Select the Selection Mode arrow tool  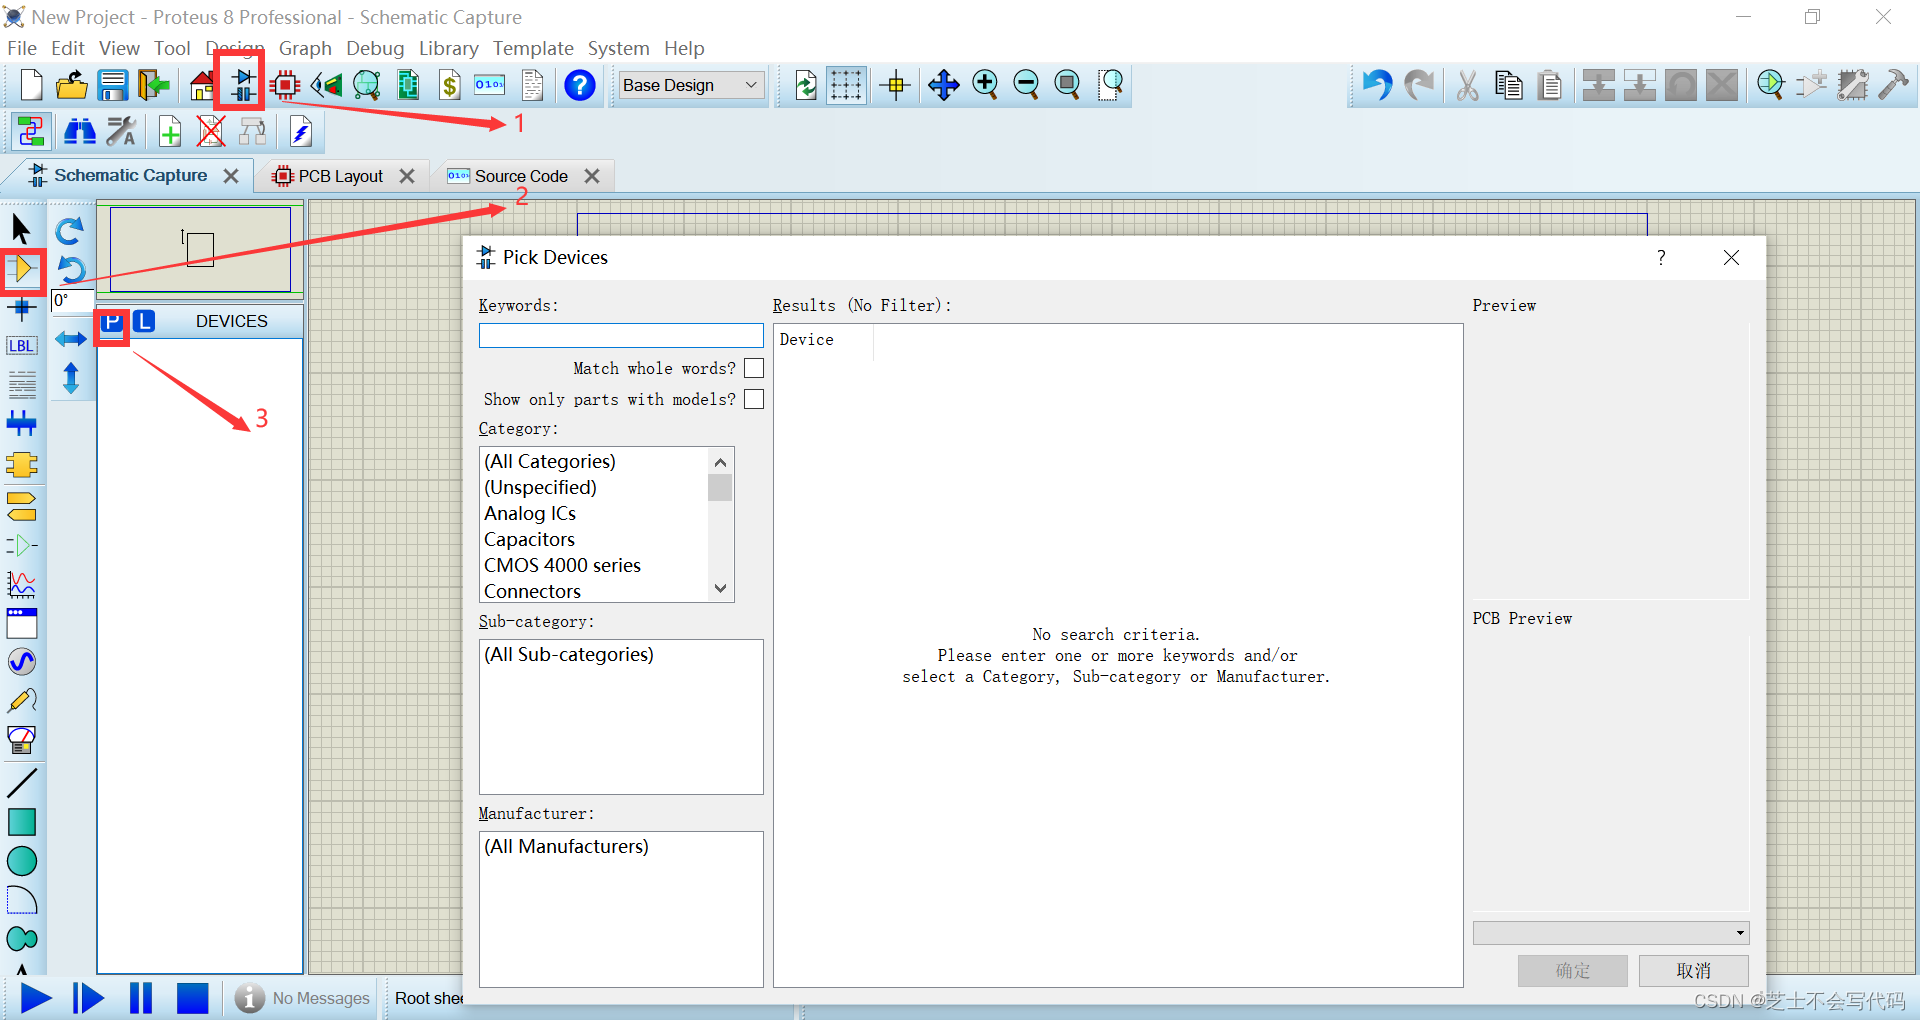tap(21, 229)
